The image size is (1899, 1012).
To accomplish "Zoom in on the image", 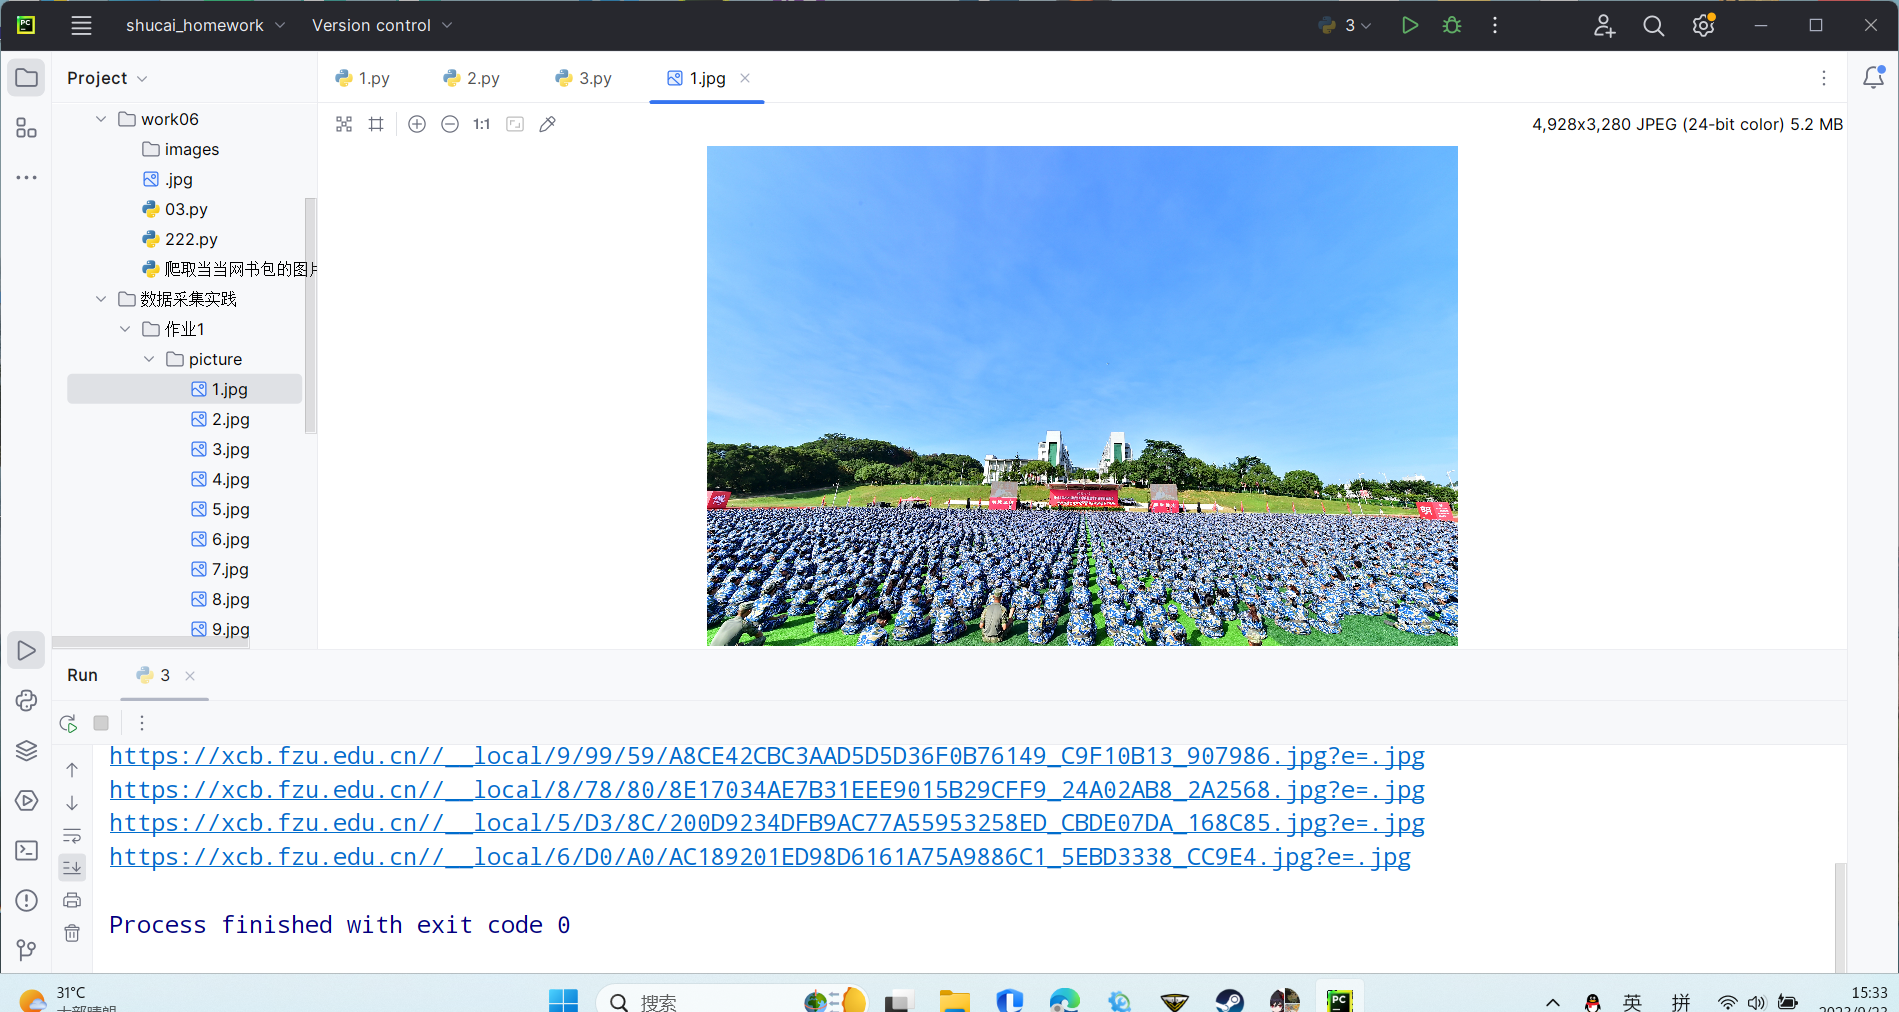I will click(417, 124).
